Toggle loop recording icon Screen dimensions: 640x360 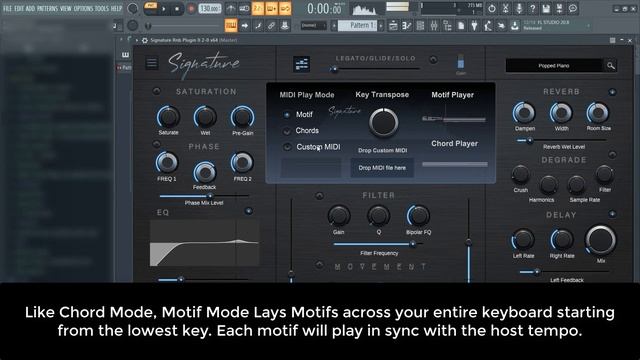point(285,8)
